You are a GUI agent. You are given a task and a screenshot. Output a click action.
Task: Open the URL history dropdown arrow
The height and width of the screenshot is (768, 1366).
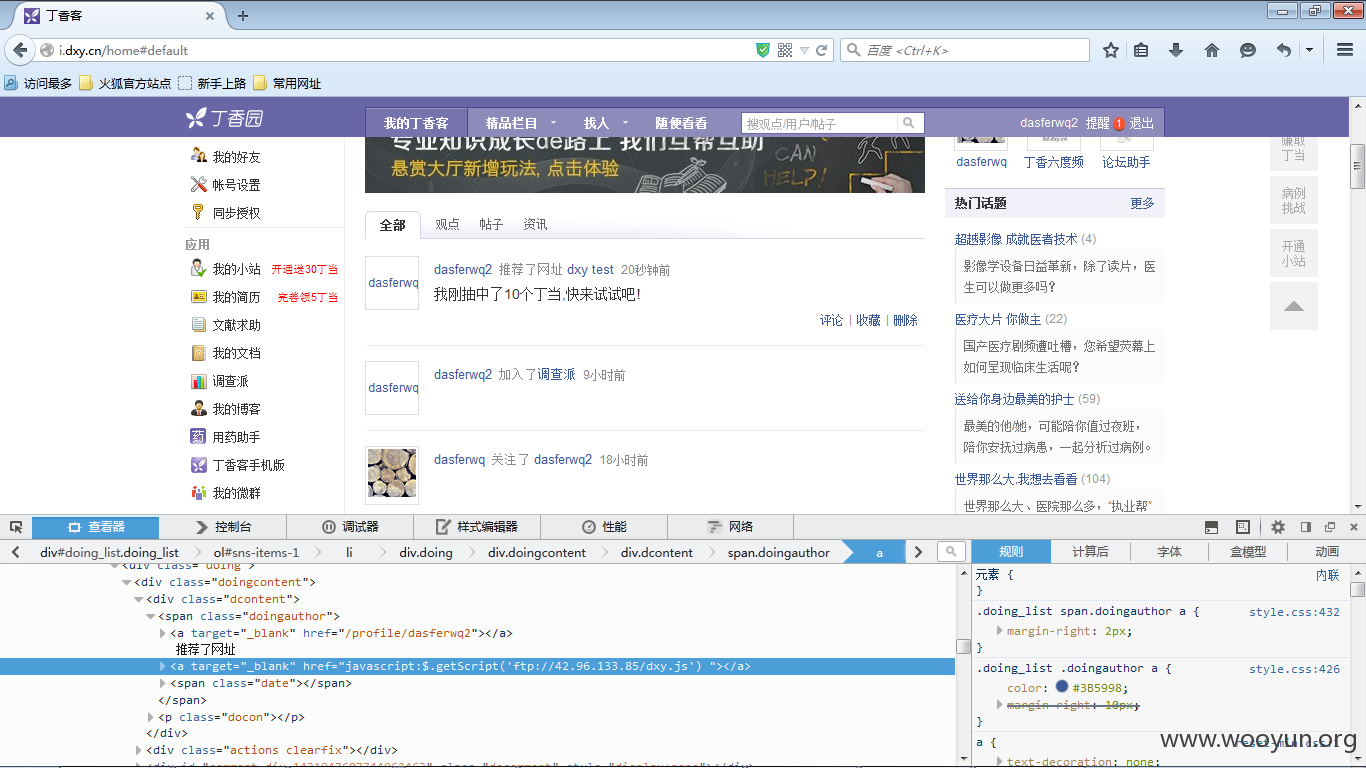(804, 50)
